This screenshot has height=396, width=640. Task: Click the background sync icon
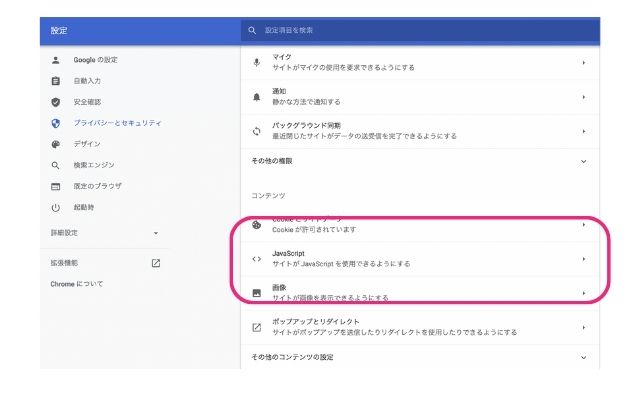(x=256, y=131)
